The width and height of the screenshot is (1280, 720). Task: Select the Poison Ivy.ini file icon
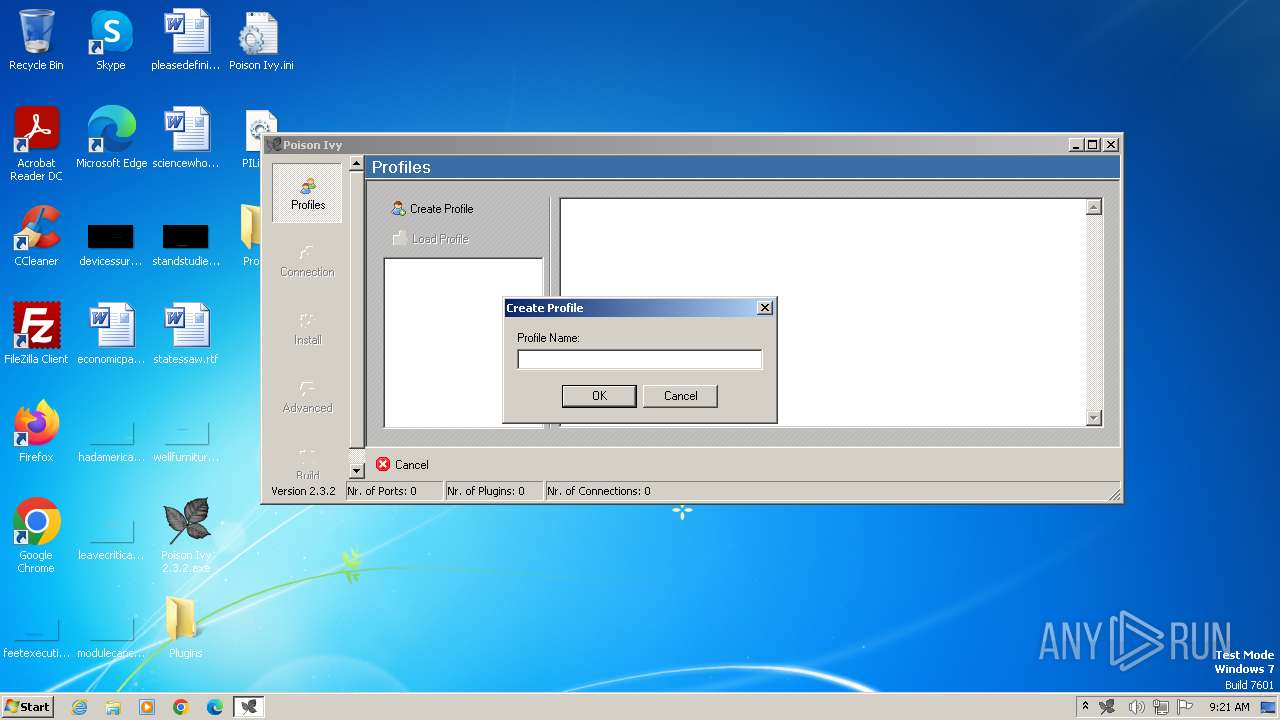[260, 40]
